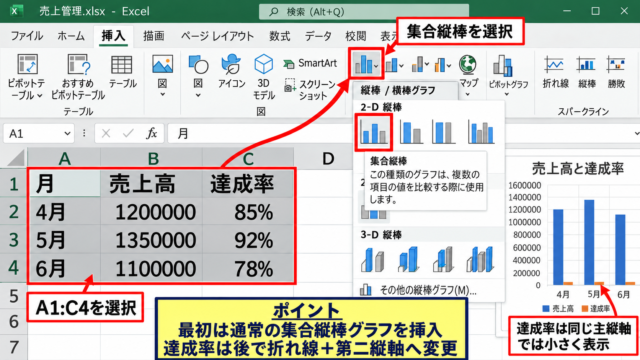Select 2-D 集合縦棒 clustered column chart
The height and width of the screenshot is (360, 640).
coord(373,132)
